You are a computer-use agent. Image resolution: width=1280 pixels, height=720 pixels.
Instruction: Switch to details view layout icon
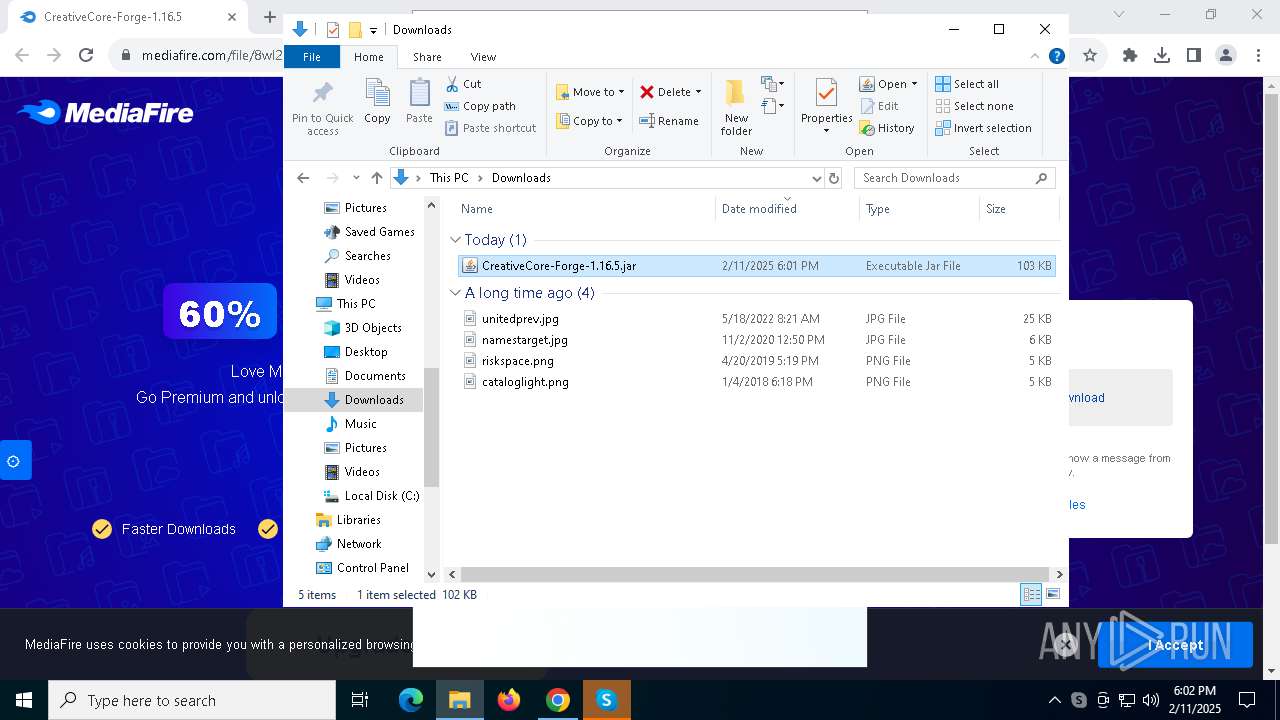click(x=1031, y=594)
